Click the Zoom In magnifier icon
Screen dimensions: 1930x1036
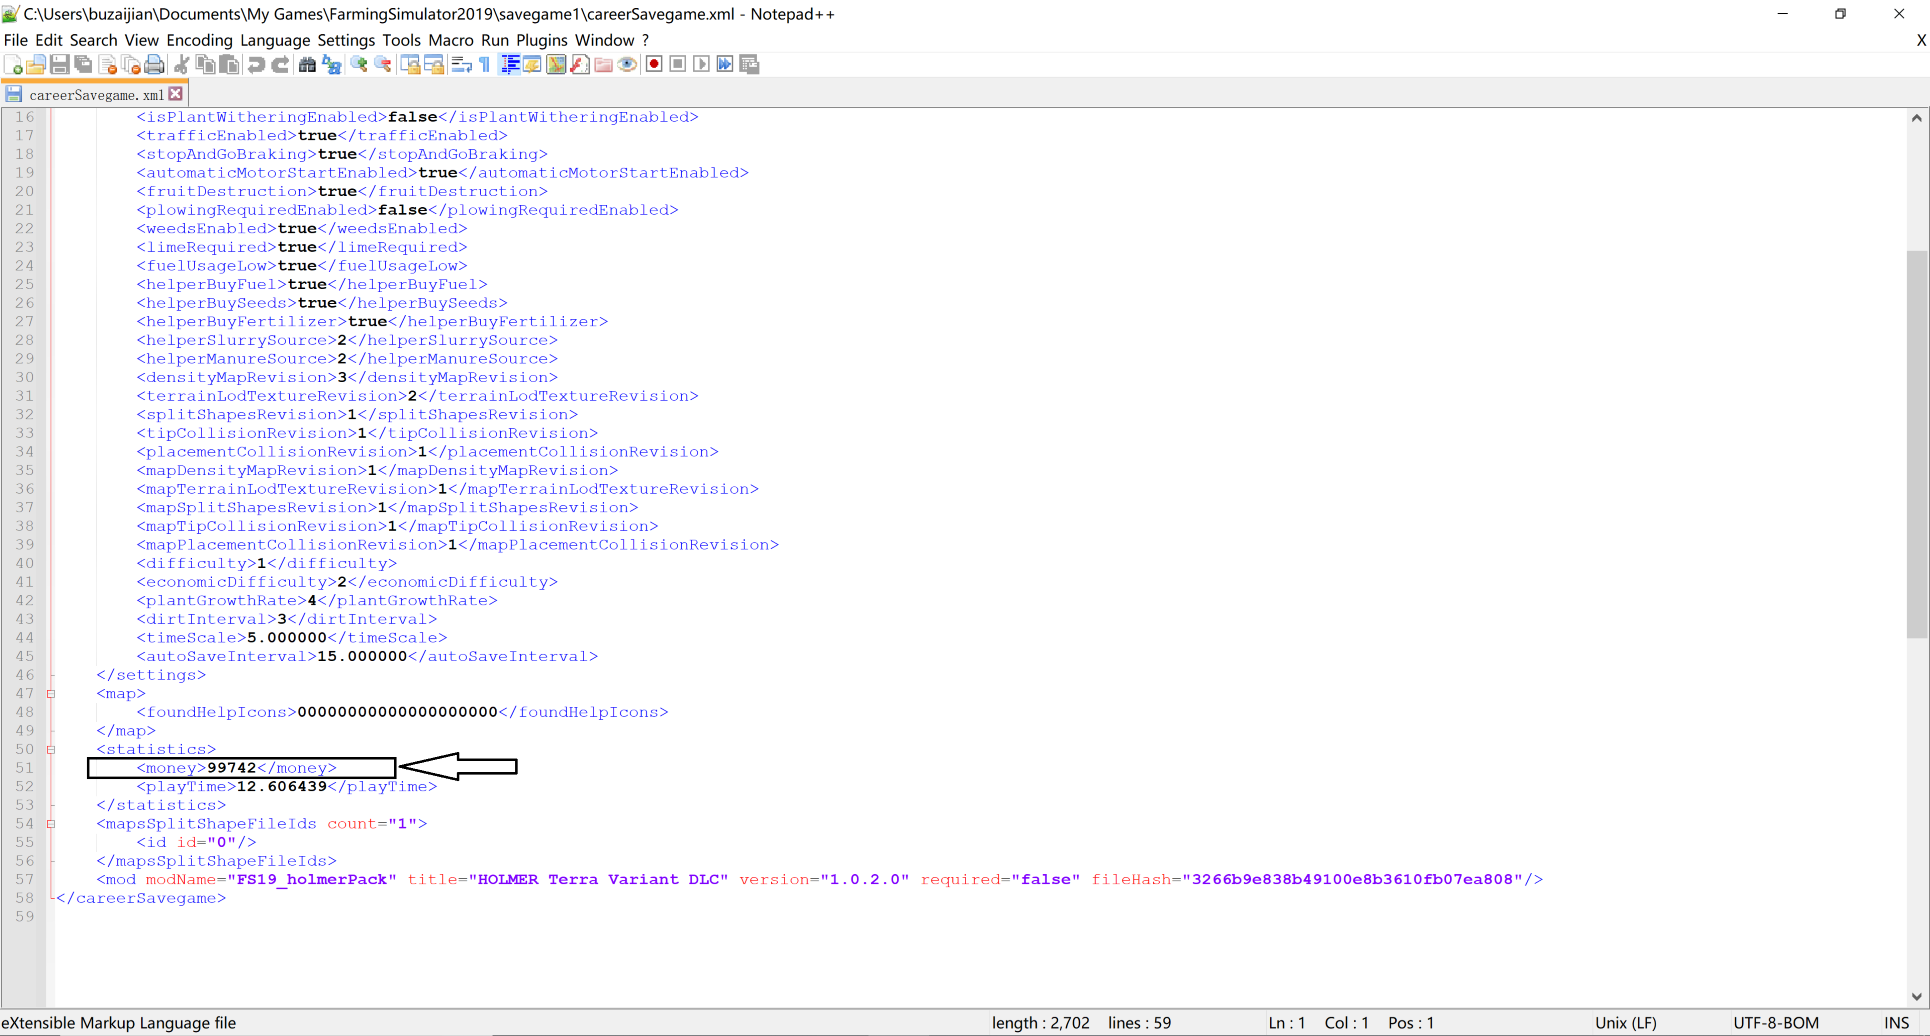[x=359, y=65]
